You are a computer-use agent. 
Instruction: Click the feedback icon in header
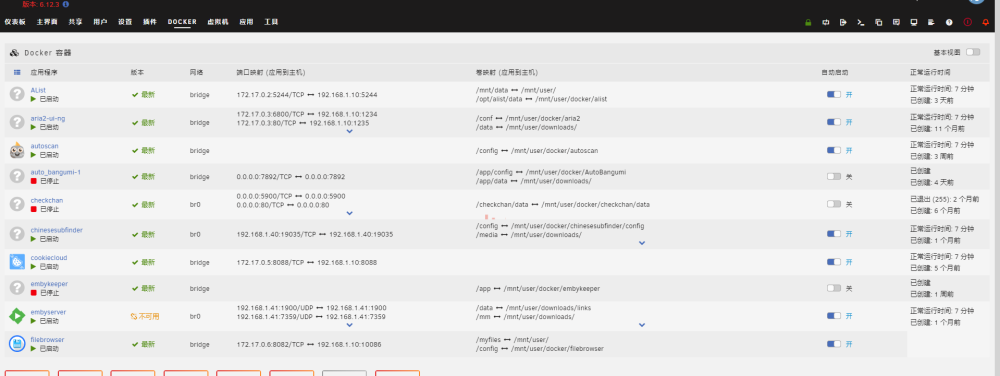[896, 22]
